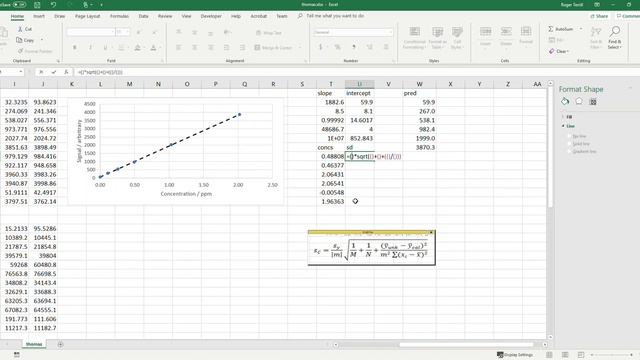Enable Wrap Text

[269, 33]
